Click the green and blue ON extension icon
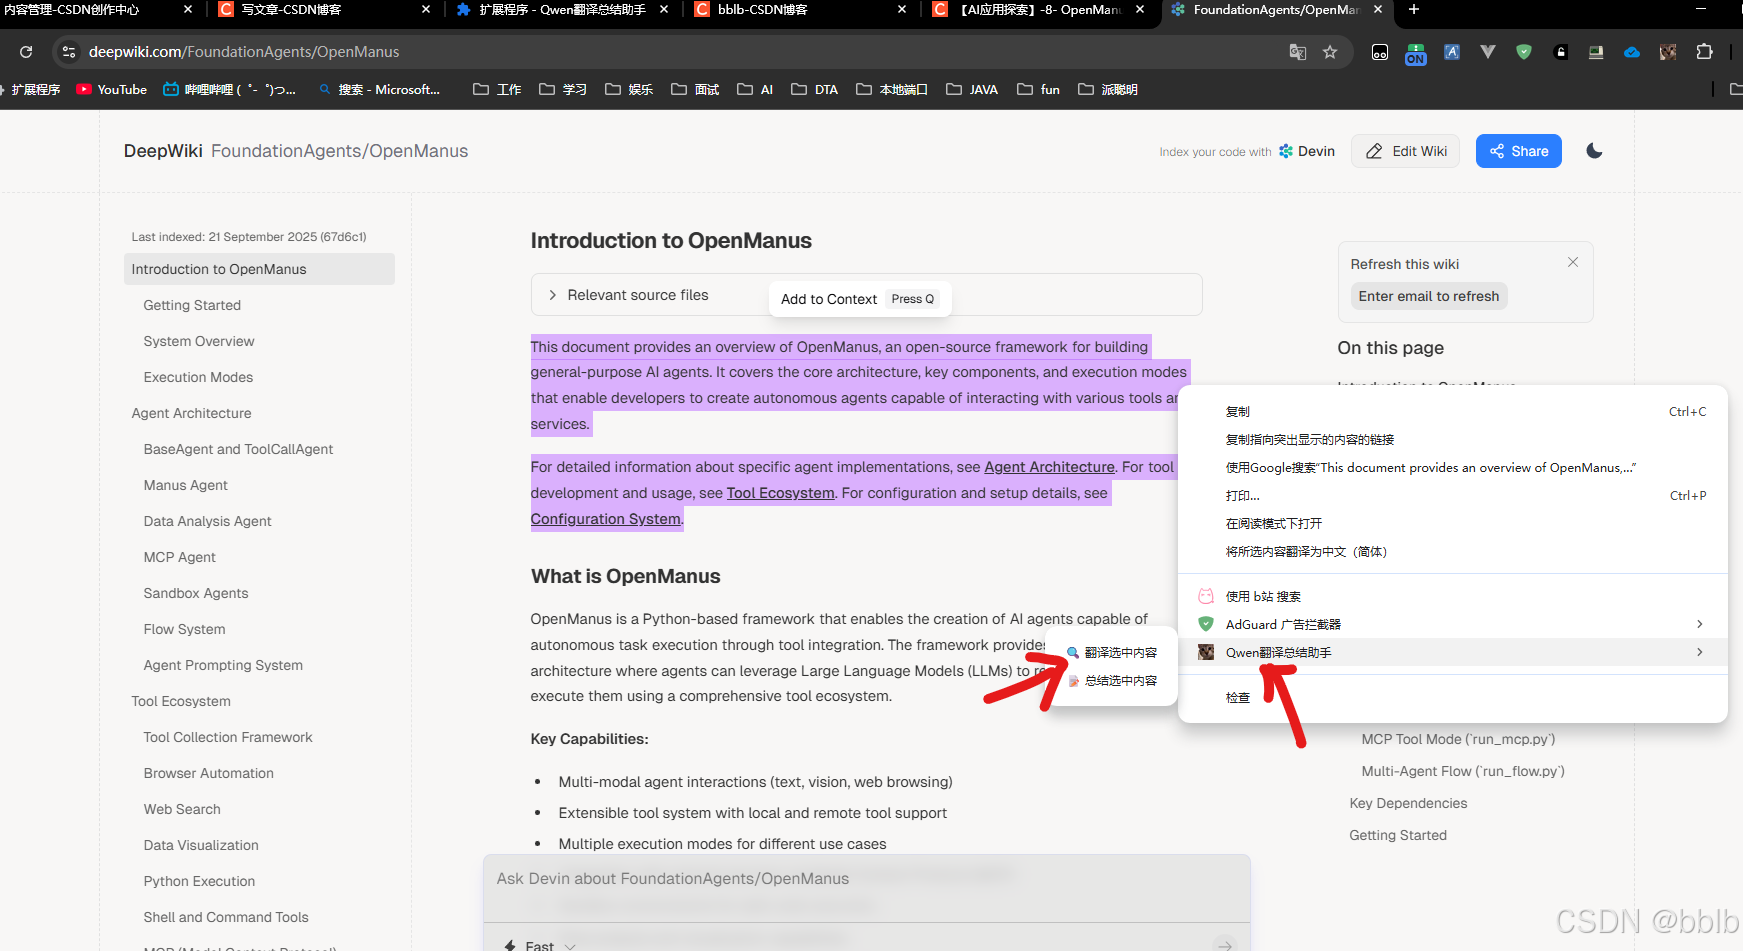This screenshot has height=951, width=1743. [1416, 53]
